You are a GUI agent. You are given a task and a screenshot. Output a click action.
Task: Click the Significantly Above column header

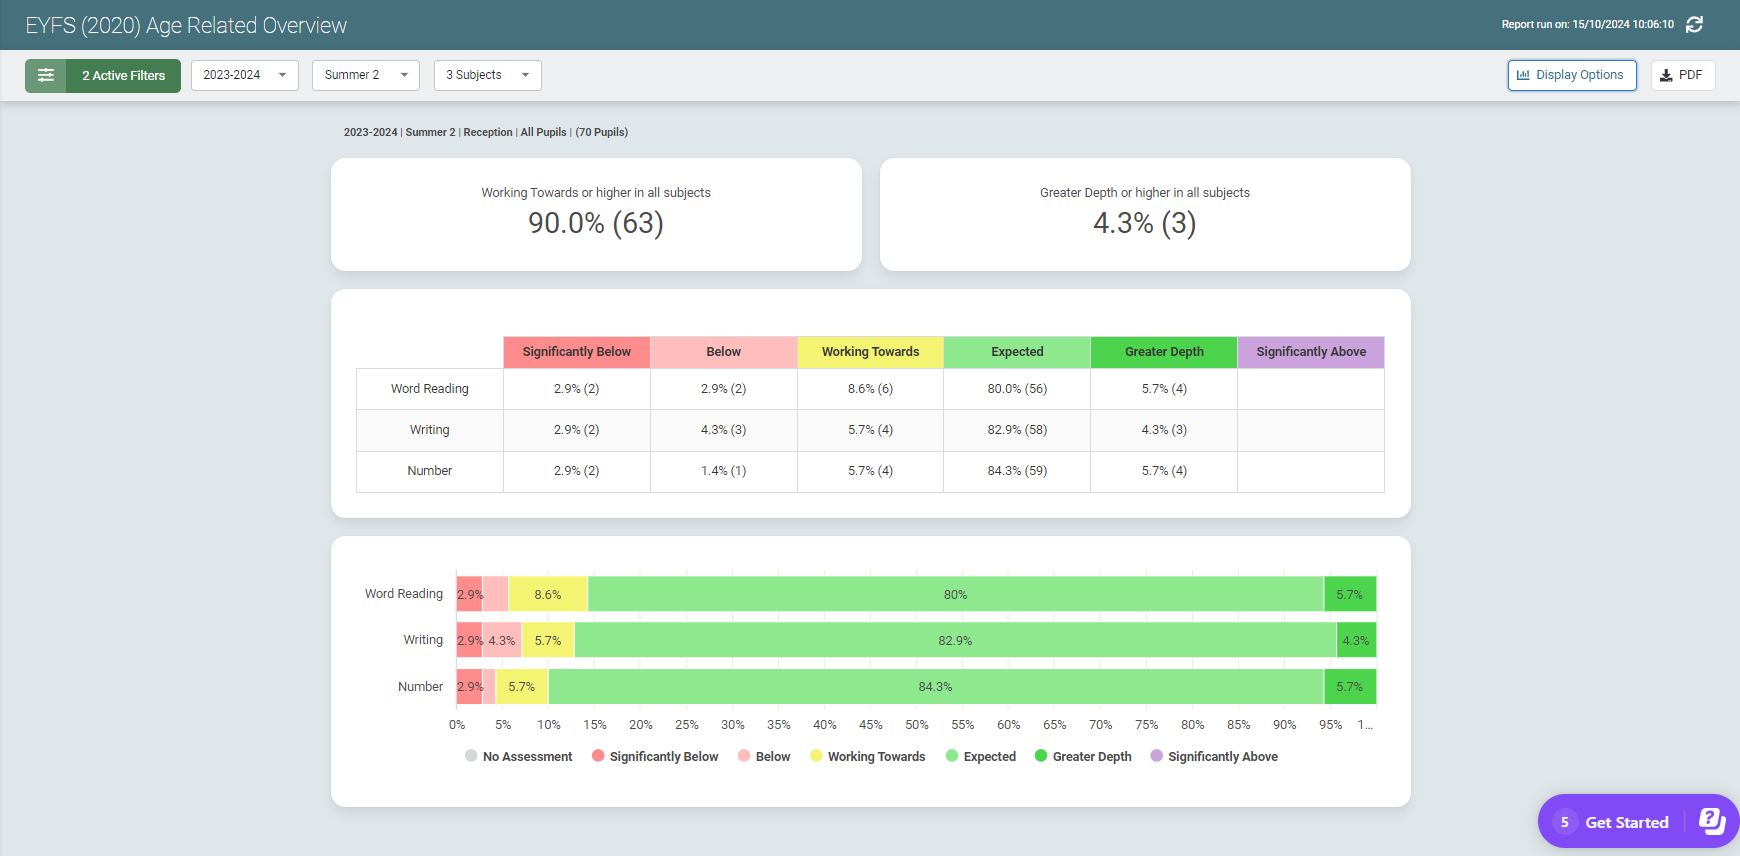click(1310, 352)
